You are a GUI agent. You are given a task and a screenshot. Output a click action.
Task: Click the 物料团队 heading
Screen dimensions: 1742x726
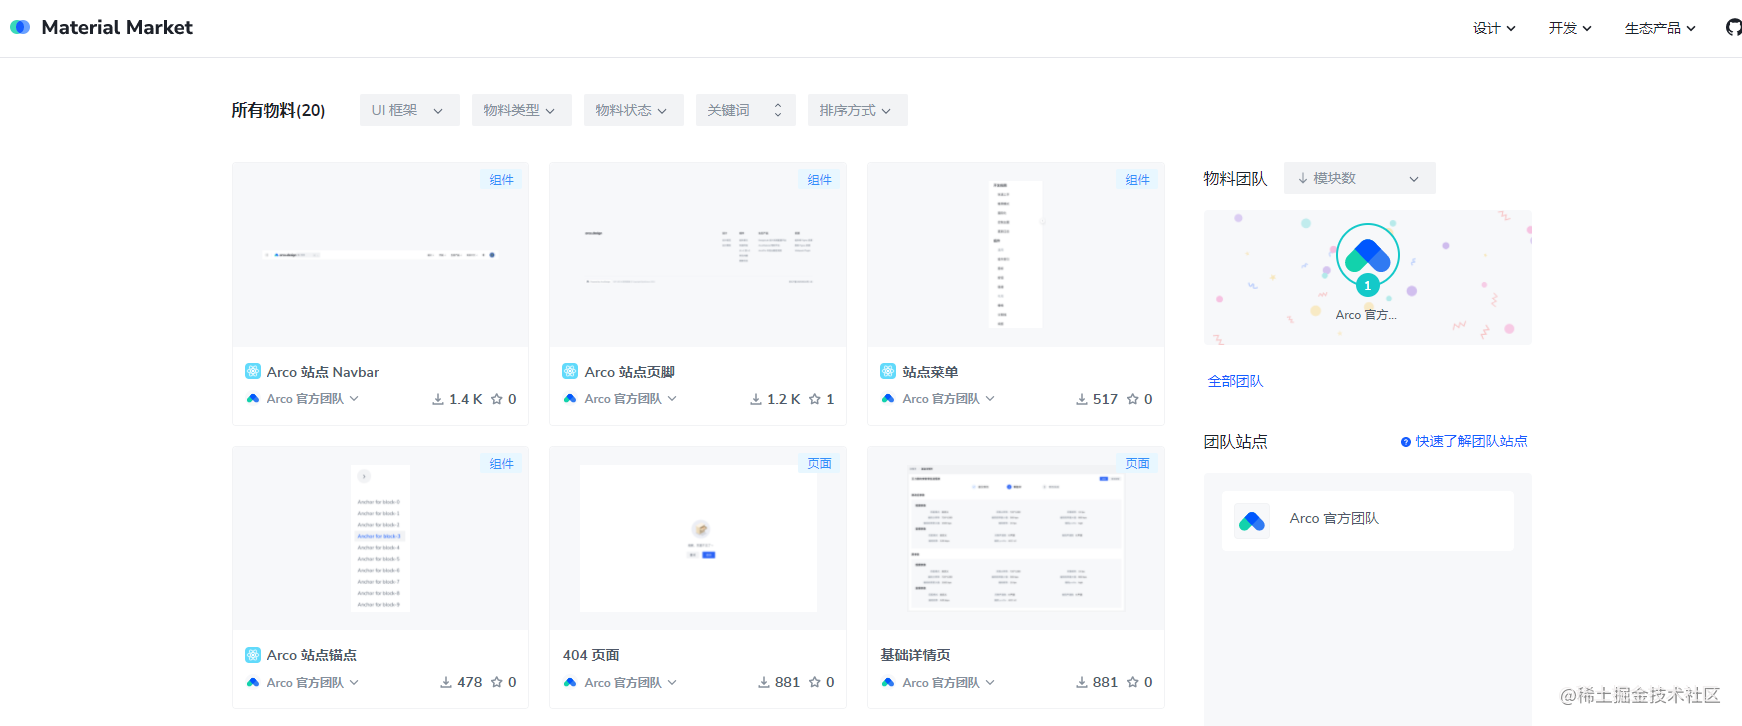point(1235,179)
